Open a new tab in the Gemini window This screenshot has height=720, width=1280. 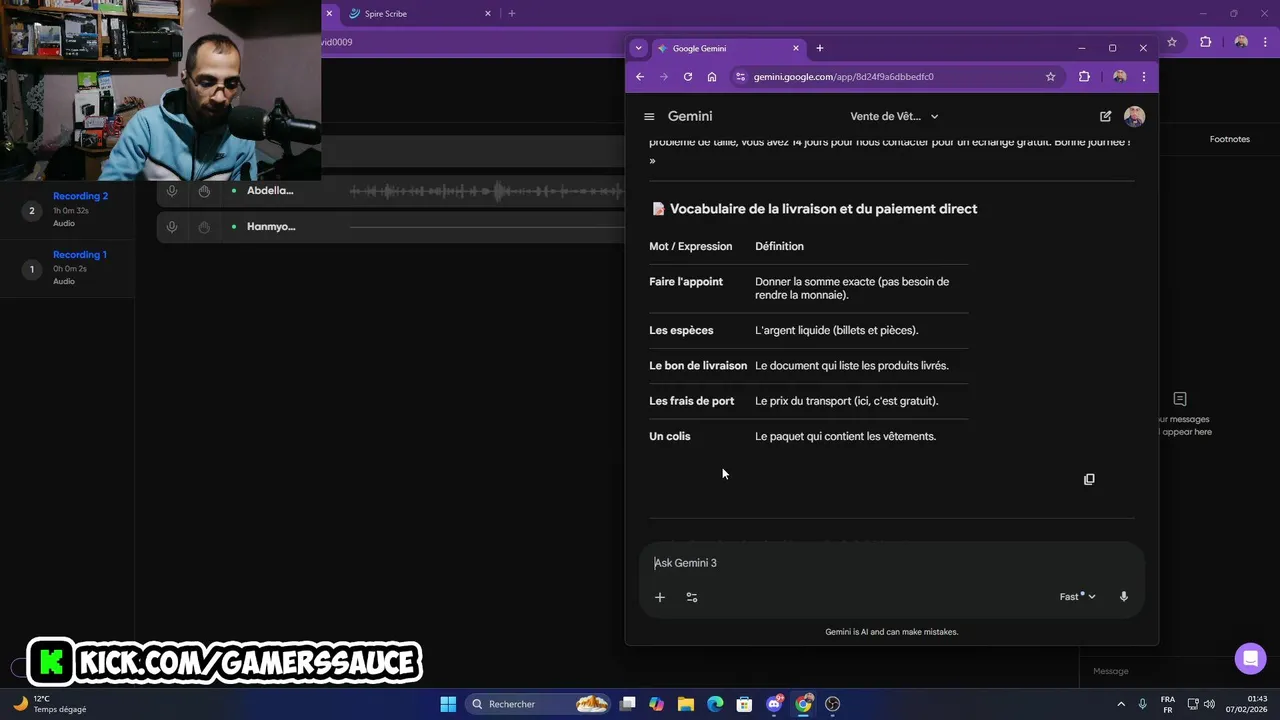point(820,48)
